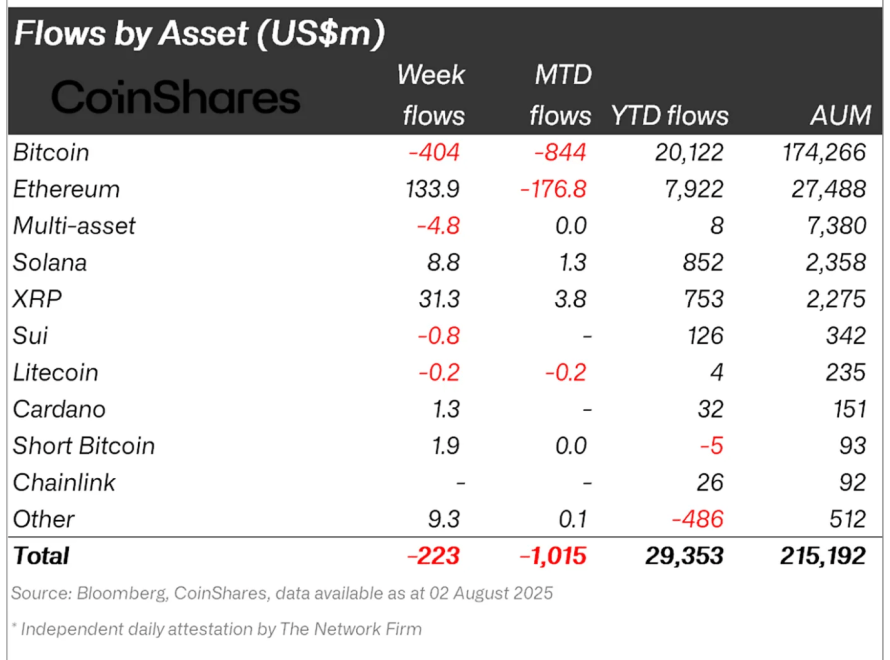The width and height of the screenshot is (890, 660).
Task: Click the Bloomberg CoinShares source note
Action: (x=282, y=593)
